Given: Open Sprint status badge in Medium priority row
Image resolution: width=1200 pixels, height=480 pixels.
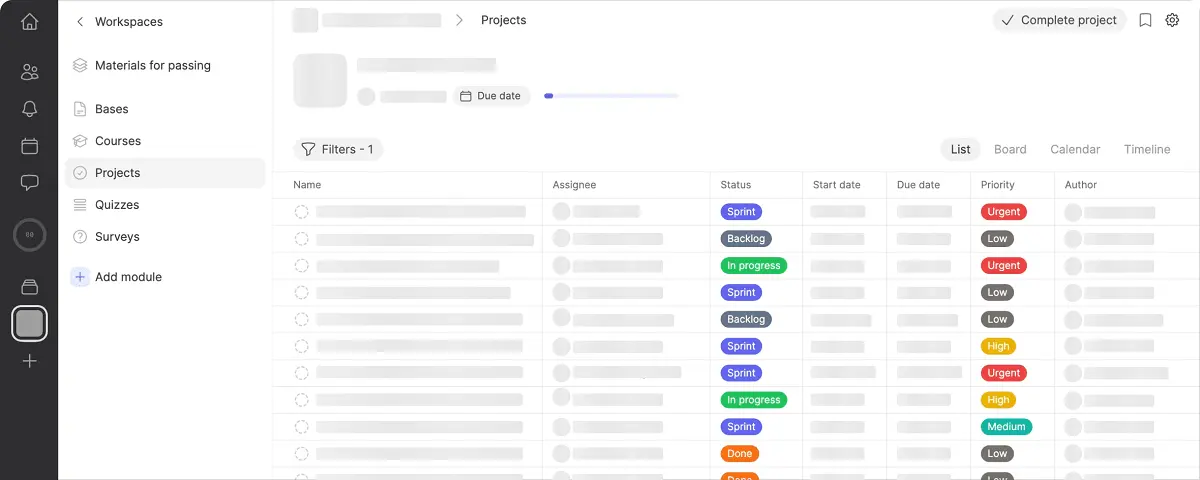Looking at the screenshot, I should [741, 427].
